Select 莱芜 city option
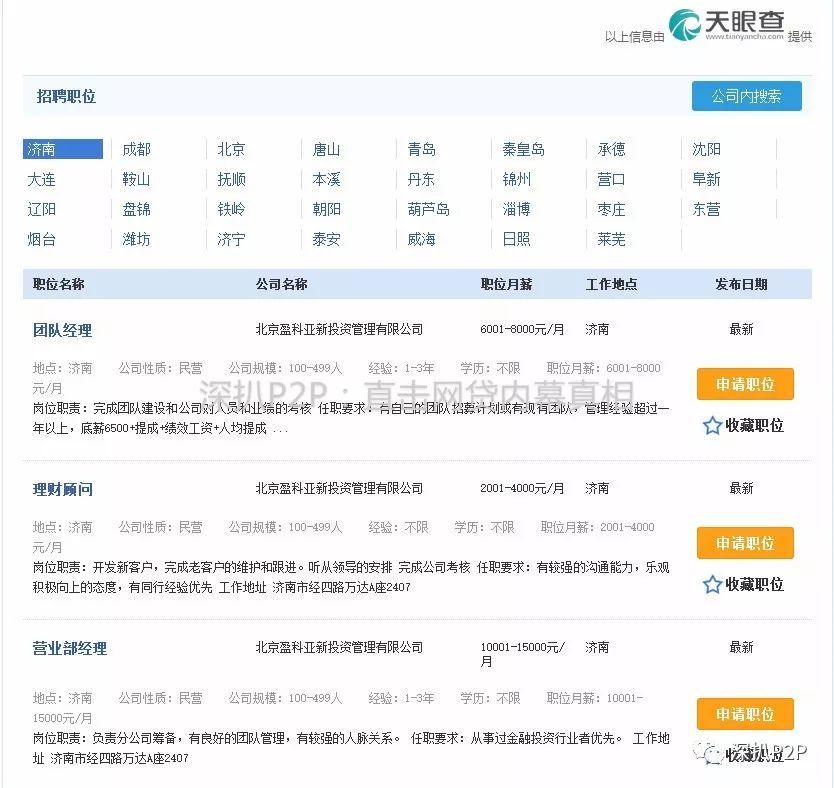Screen dimensions: 834x788 coord(611,240)
